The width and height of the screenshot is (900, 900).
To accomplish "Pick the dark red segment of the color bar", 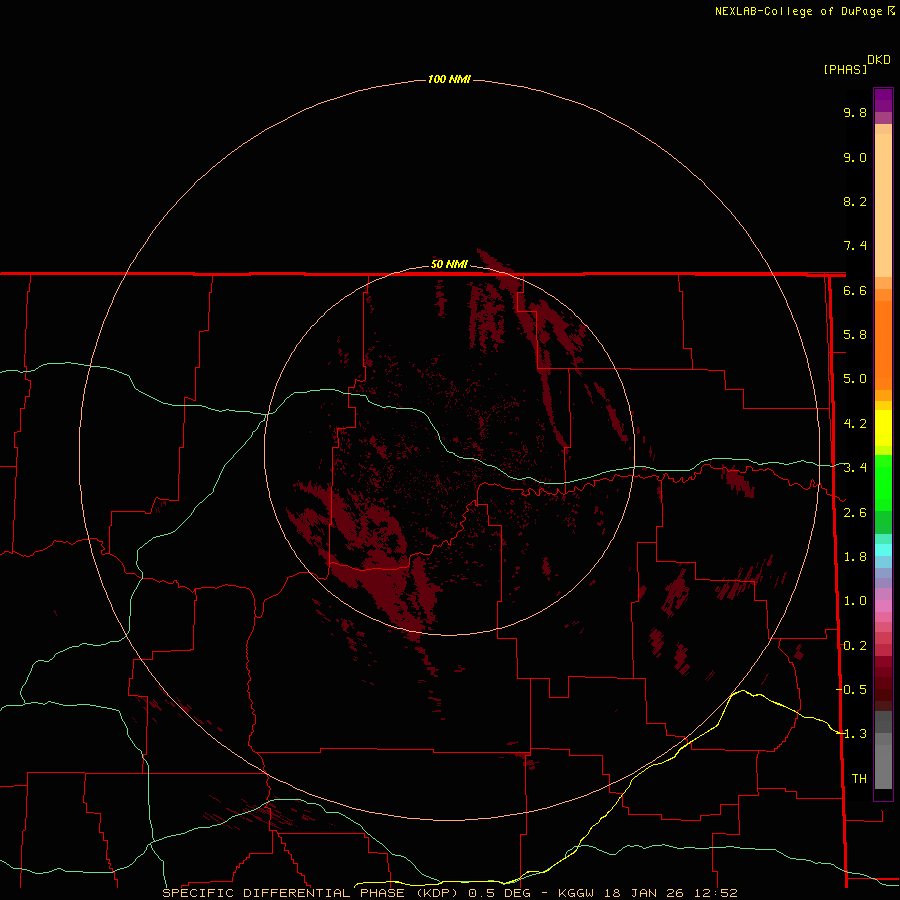I will click(x=883, y=683).
